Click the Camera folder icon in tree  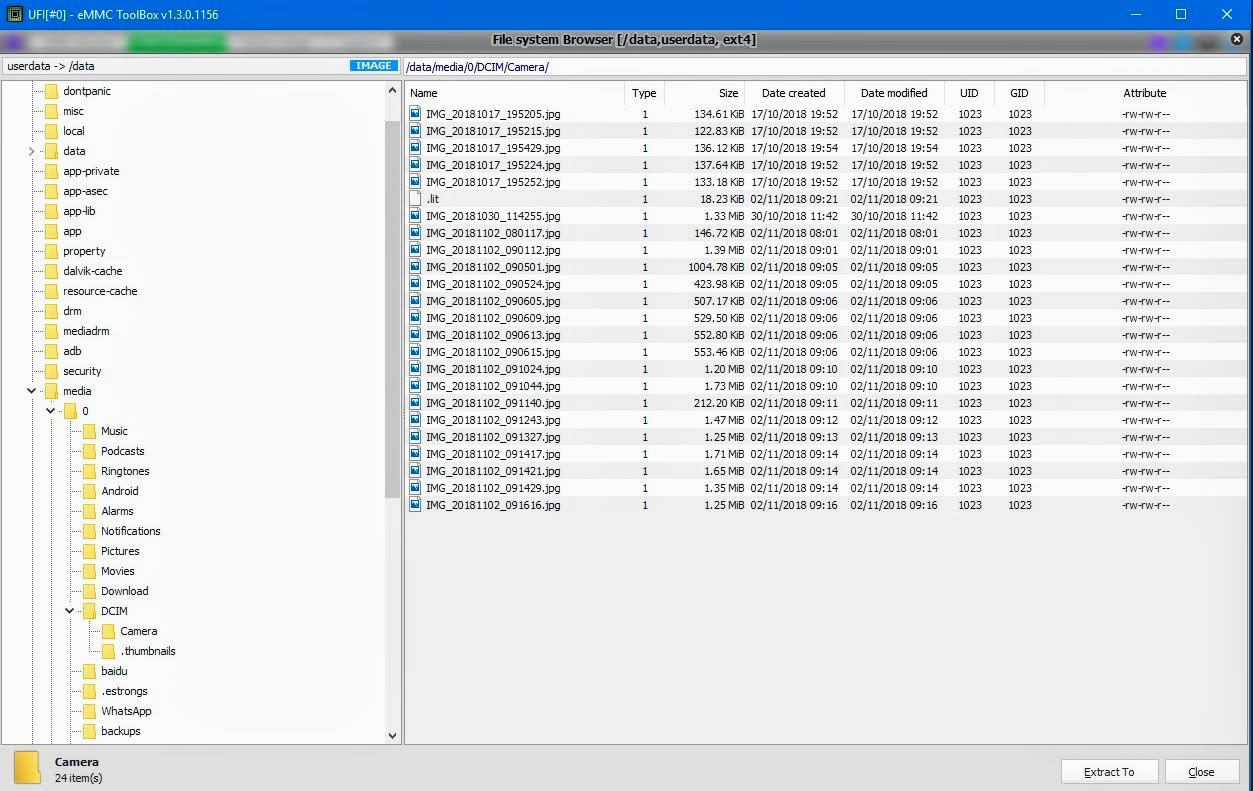pos(109,631)
